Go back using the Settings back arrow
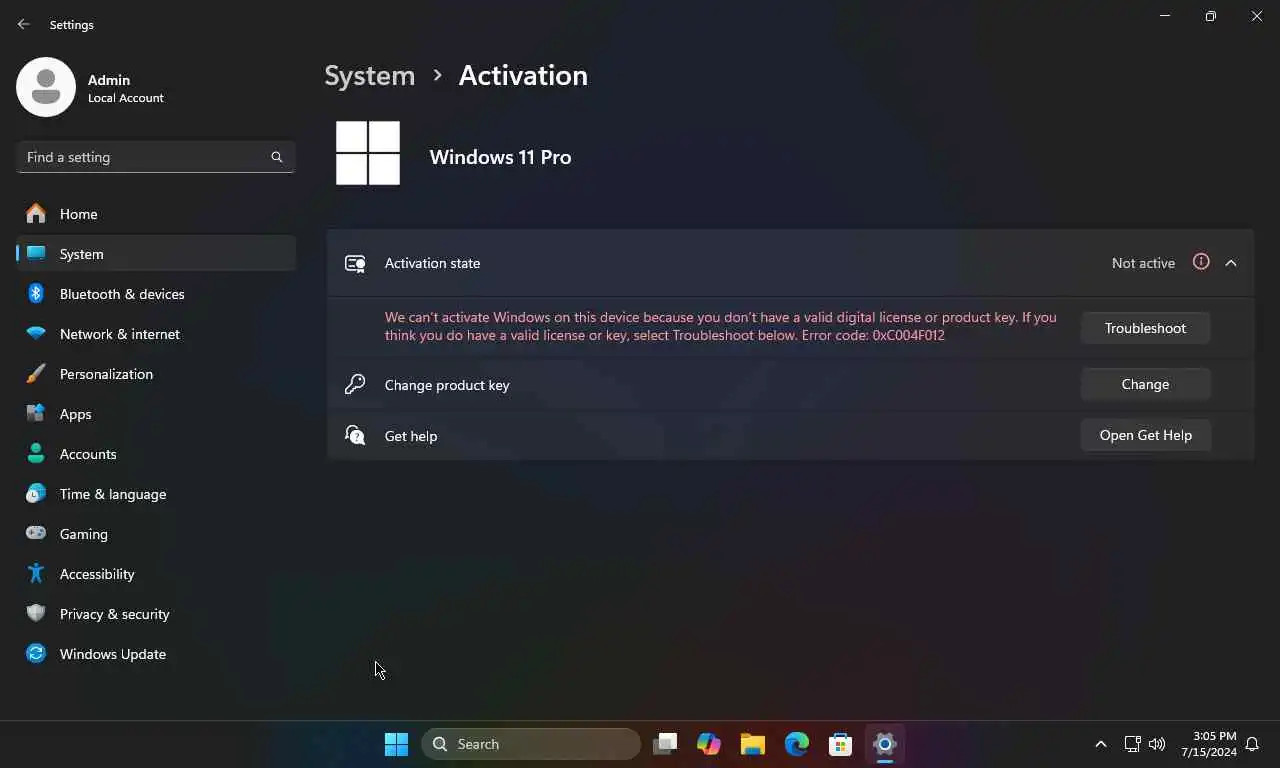The image size is (1280, 768). pyautogui.click(x=24, y=24)
